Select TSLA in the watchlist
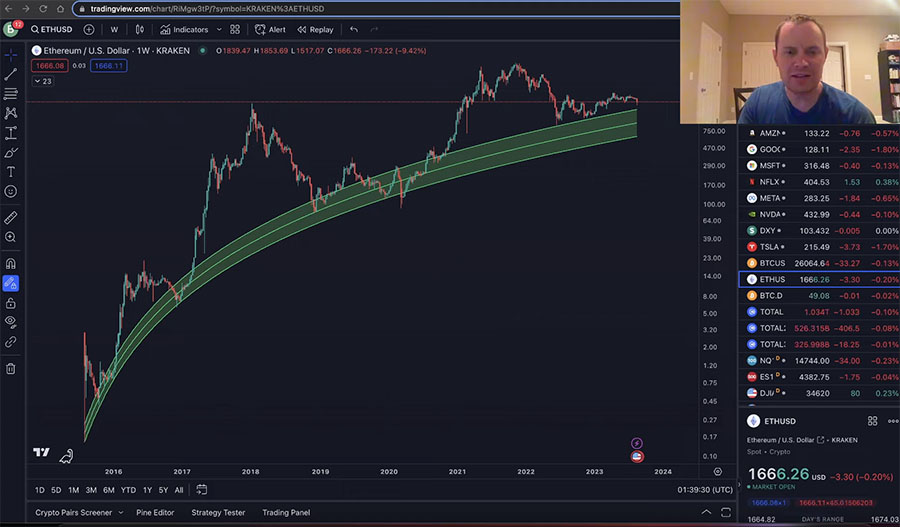The height and width of the screenshot is (527, 900). 819,247
